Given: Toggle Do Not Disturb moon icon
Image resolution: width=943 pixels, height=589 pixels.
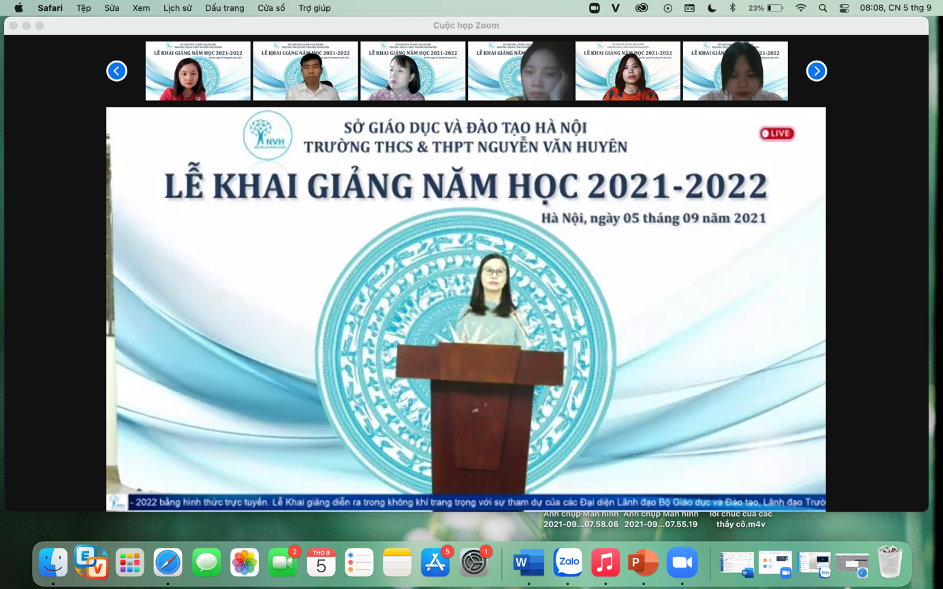Looking at the screenshot, I should point(711,8).
